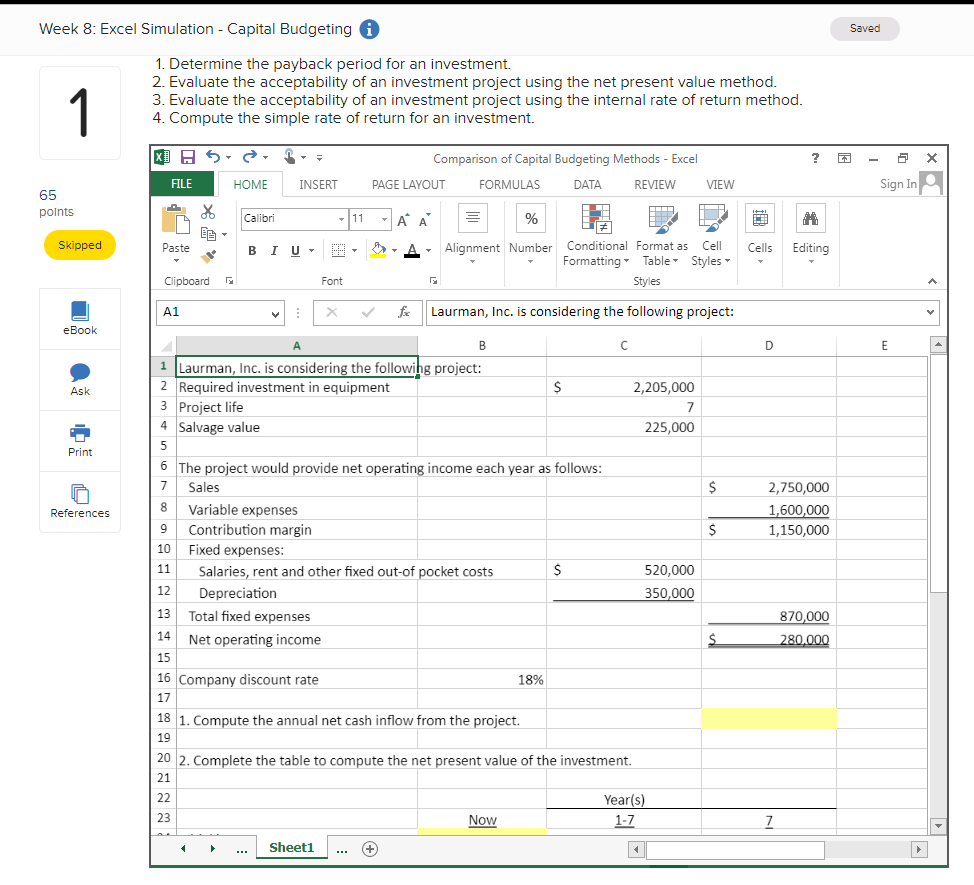Select the Sheet1 tab at the bottom
The image size is (974, 885).
291,847
